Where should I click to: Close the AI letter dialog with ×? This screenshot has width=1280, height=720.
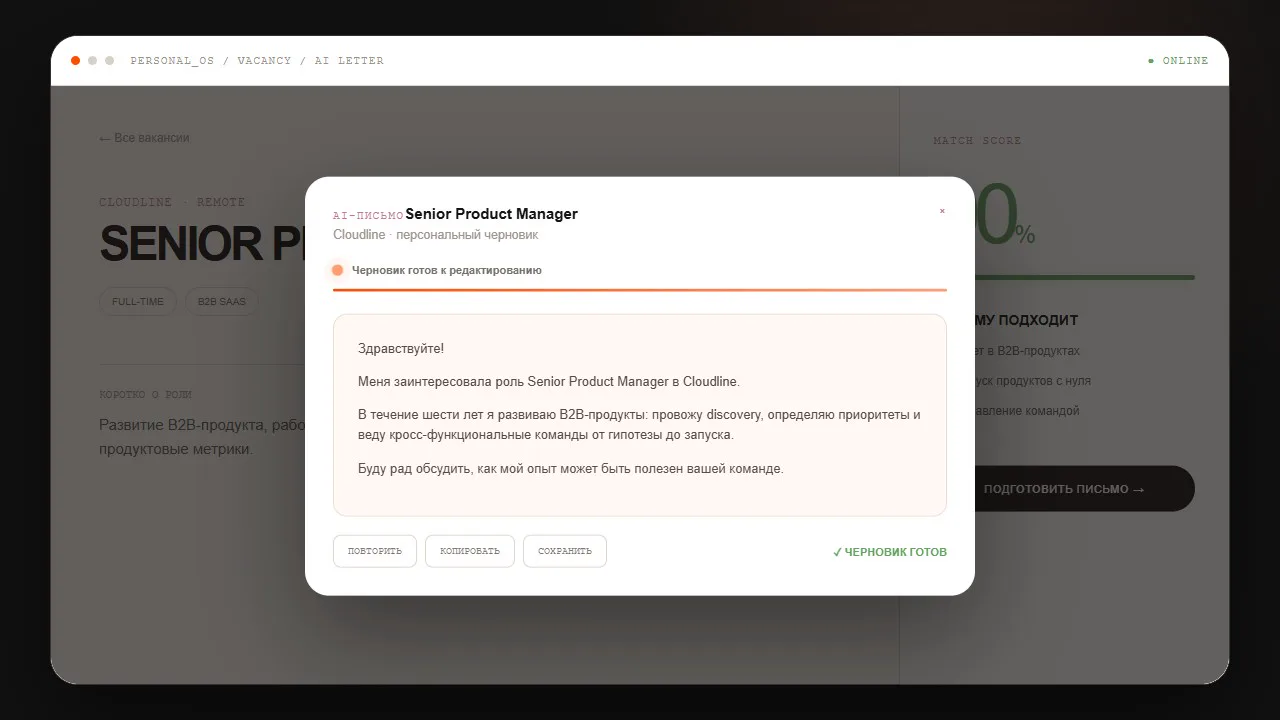pos(942,211)
